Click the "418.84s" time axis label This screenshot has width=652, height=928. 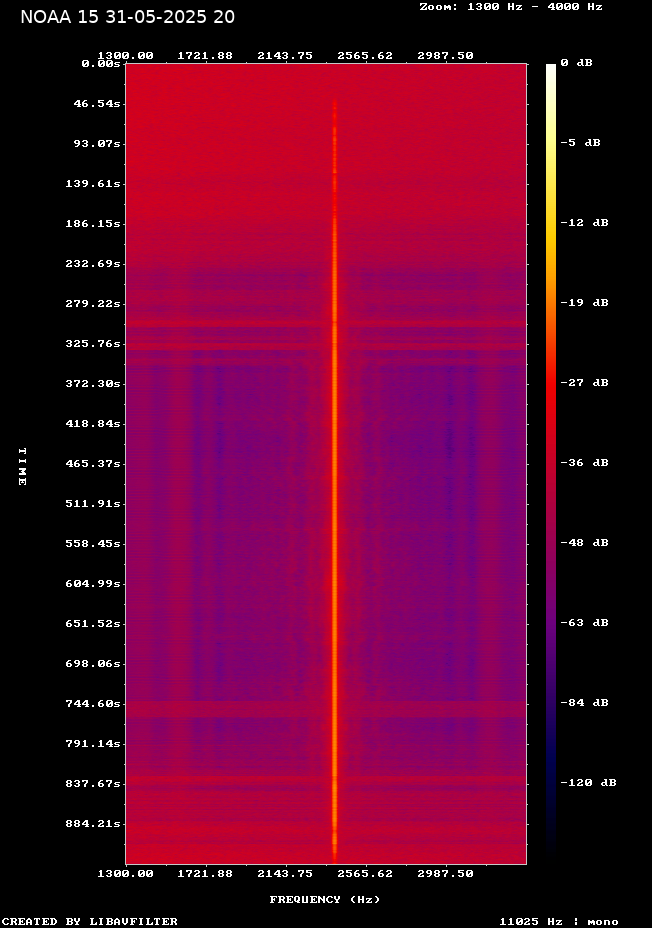93,424
